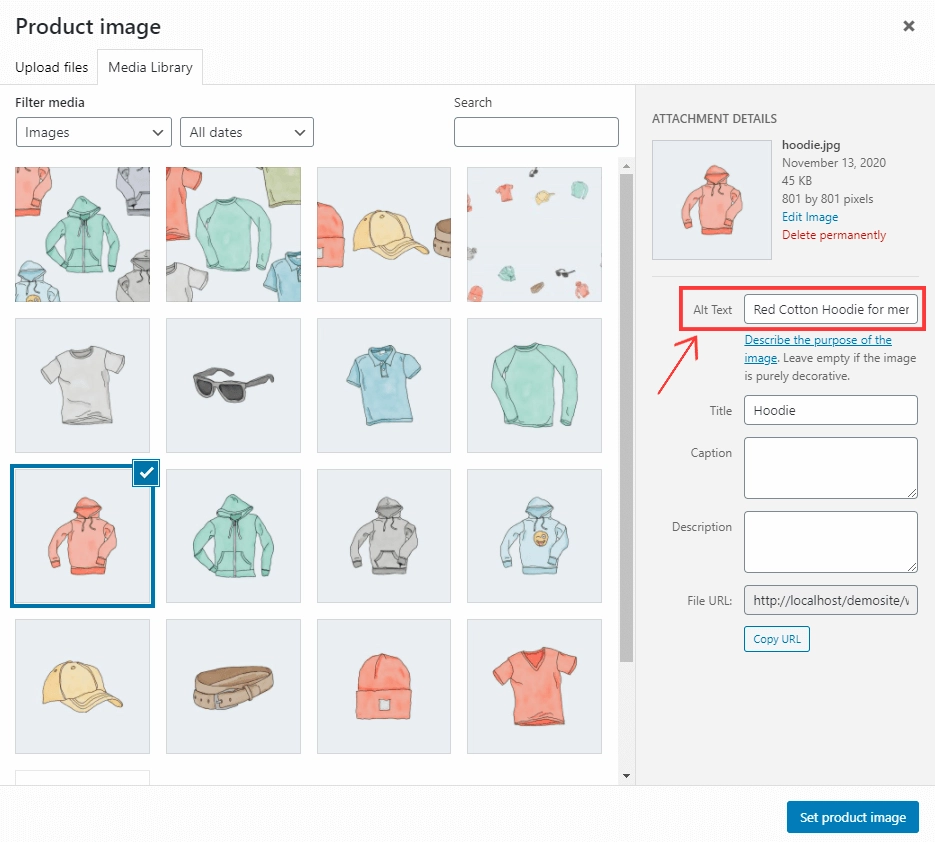
Task: Open the Describe the purpose link
Action: click(x=818, y=340)
